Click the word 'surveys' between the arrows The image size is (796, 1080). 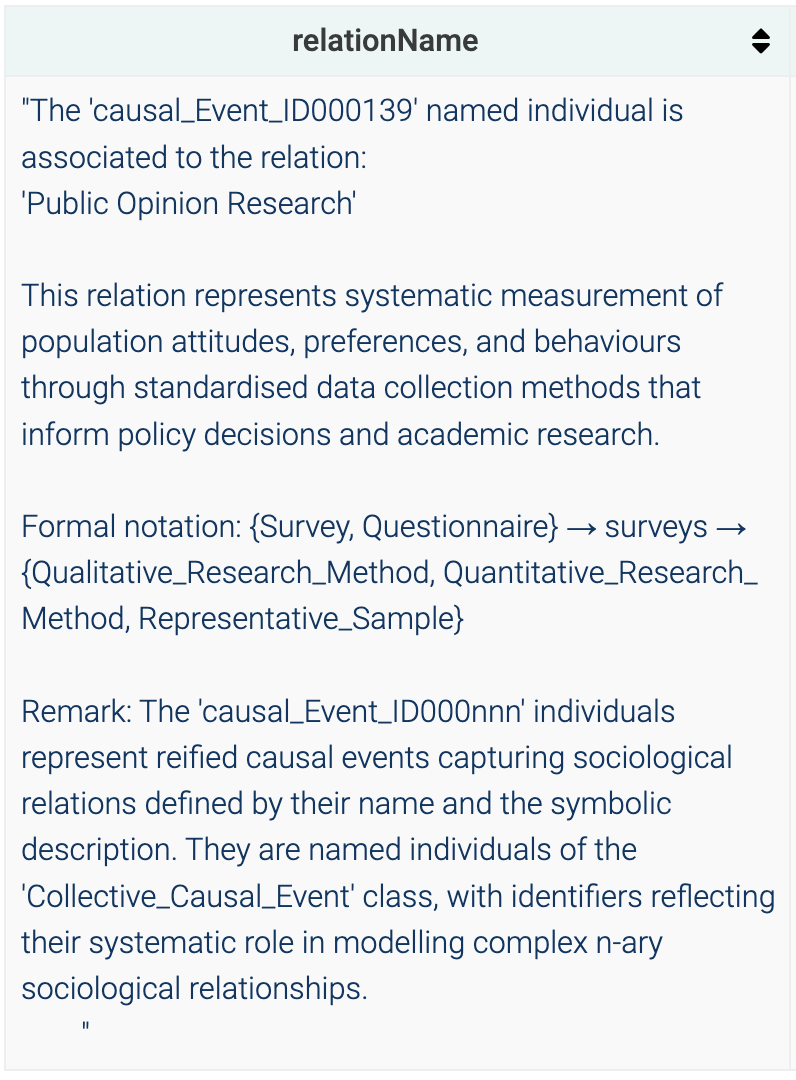tap(656, 527)
